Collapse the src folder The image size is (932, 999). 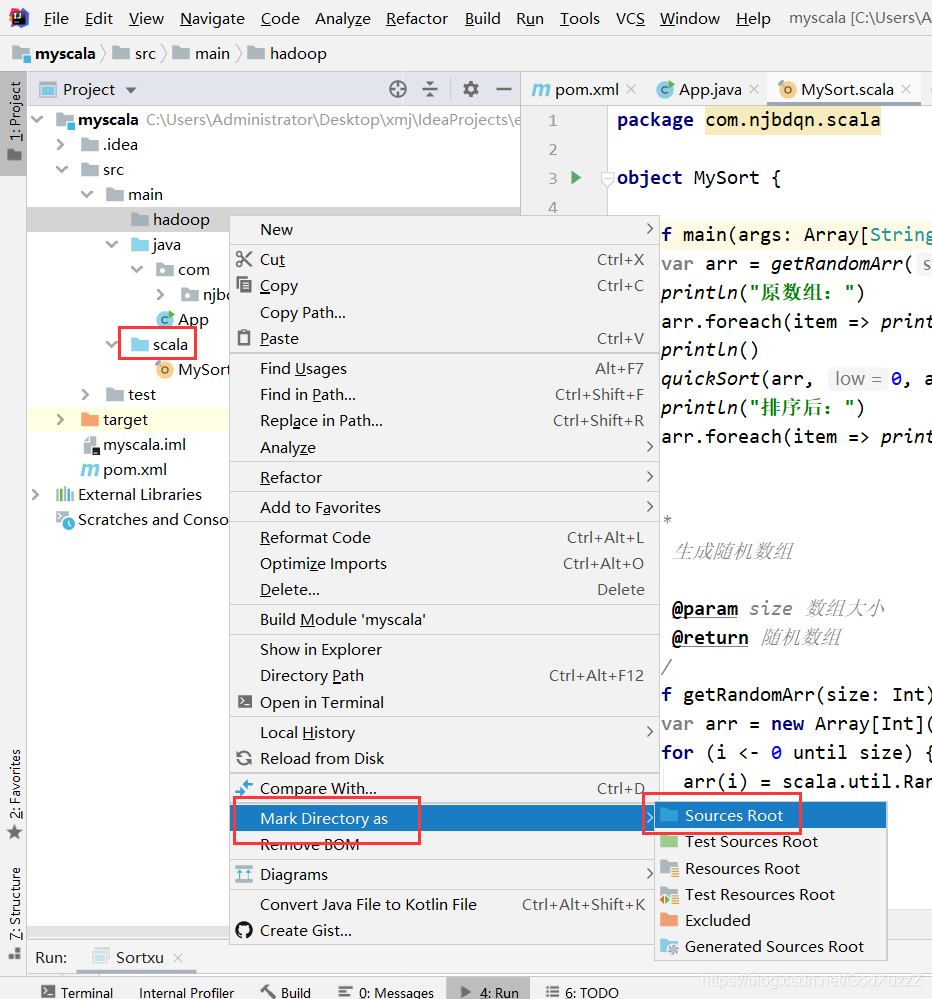62,169
